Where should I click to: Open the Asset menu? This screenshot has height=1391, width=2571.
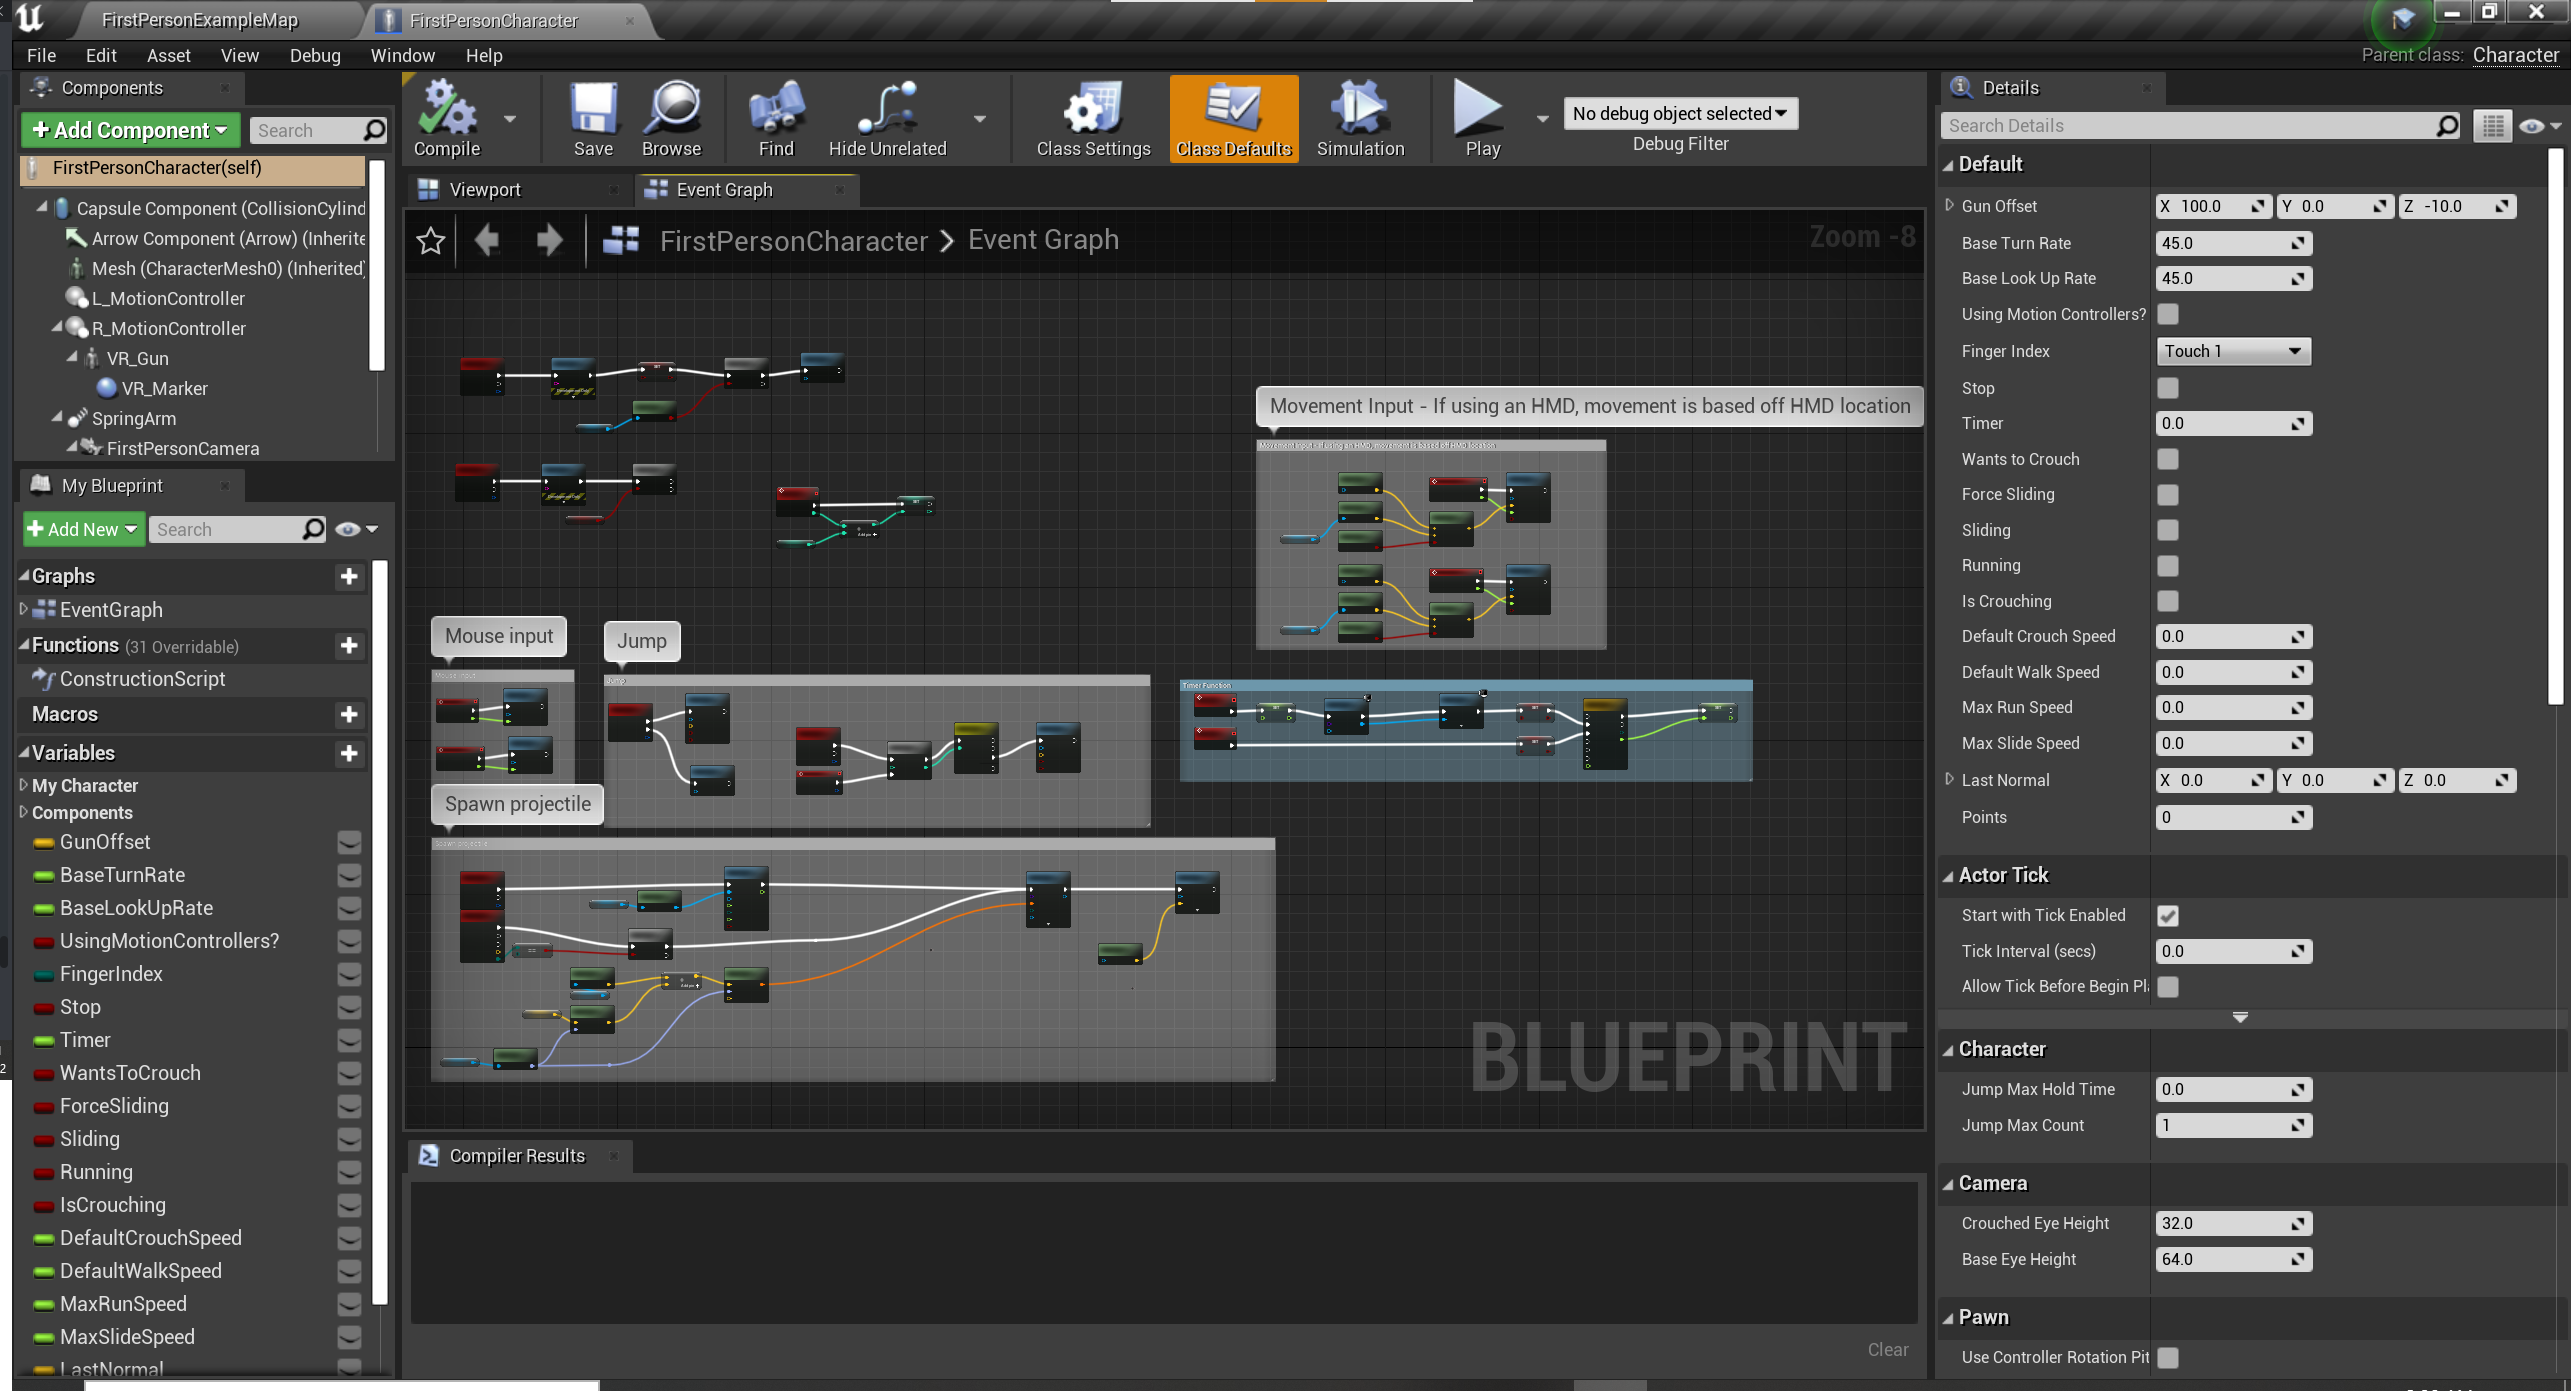pos(168,56)
